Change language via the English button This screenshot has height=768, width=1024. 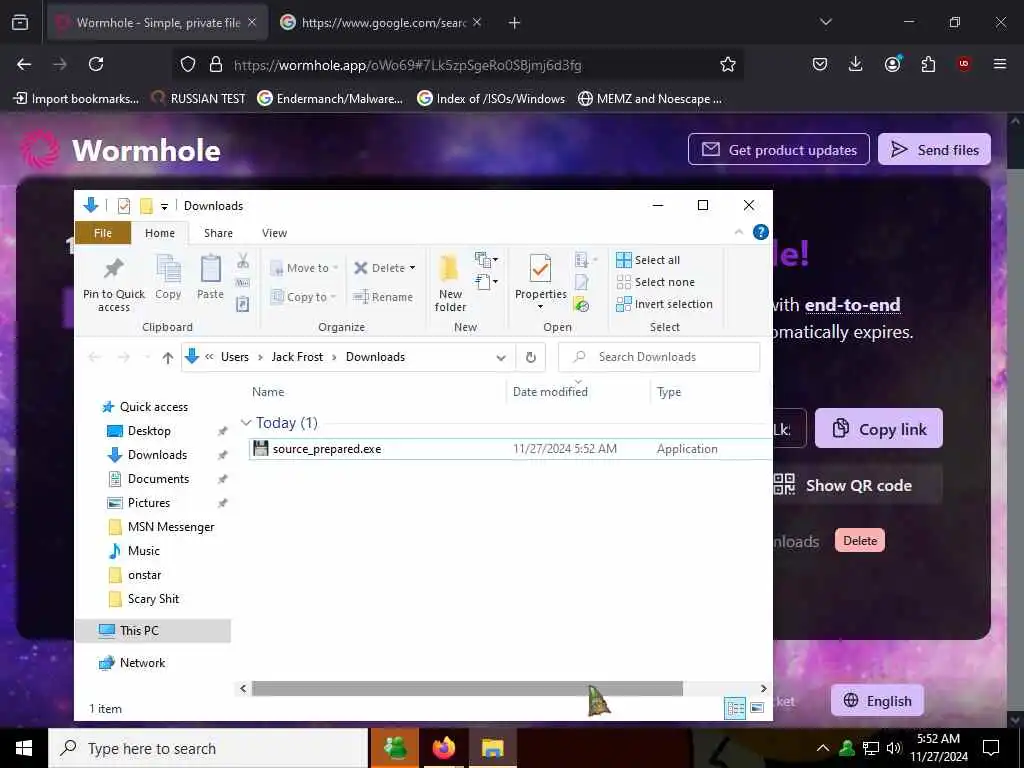(x=877, y=701)
